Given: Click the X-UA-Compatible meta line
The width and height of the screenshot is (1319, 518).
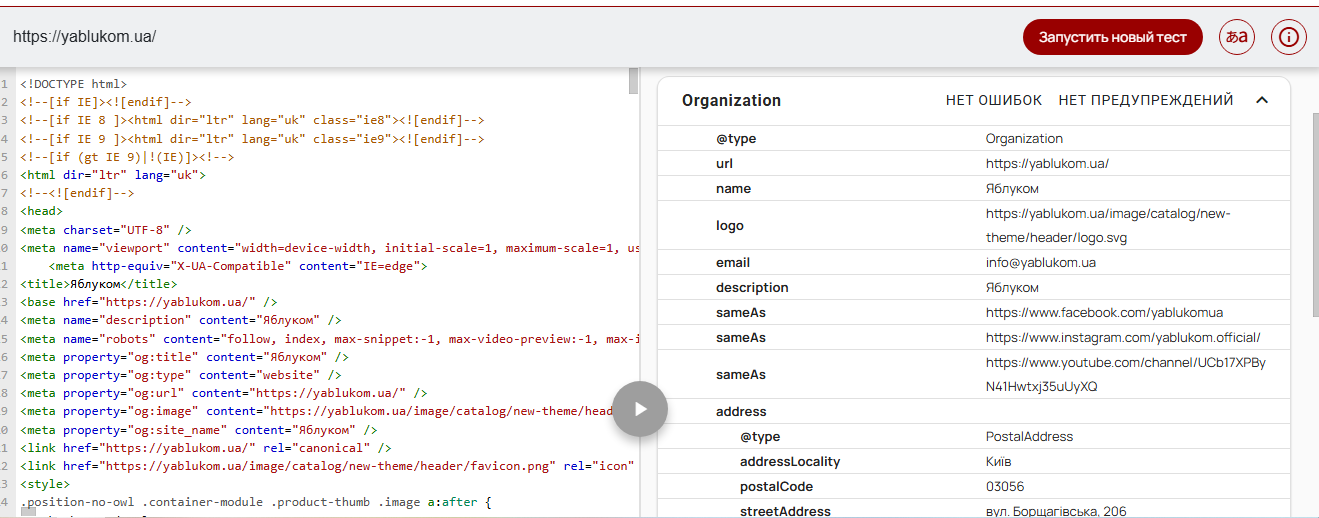Looking at the screenshot, I should [238, 266].
